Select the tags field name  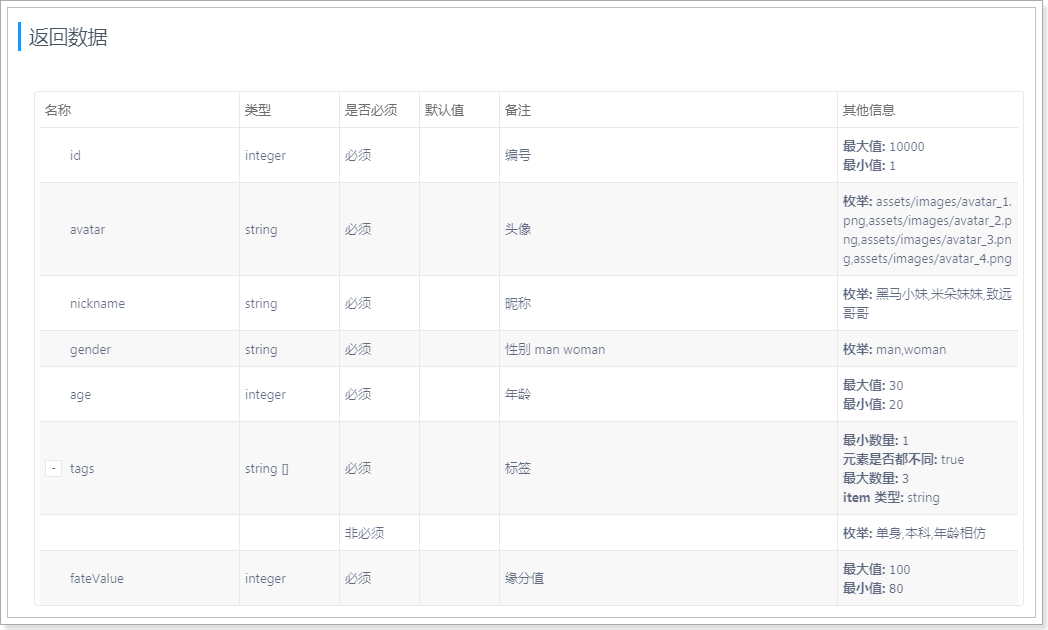(x=82, y=468)
